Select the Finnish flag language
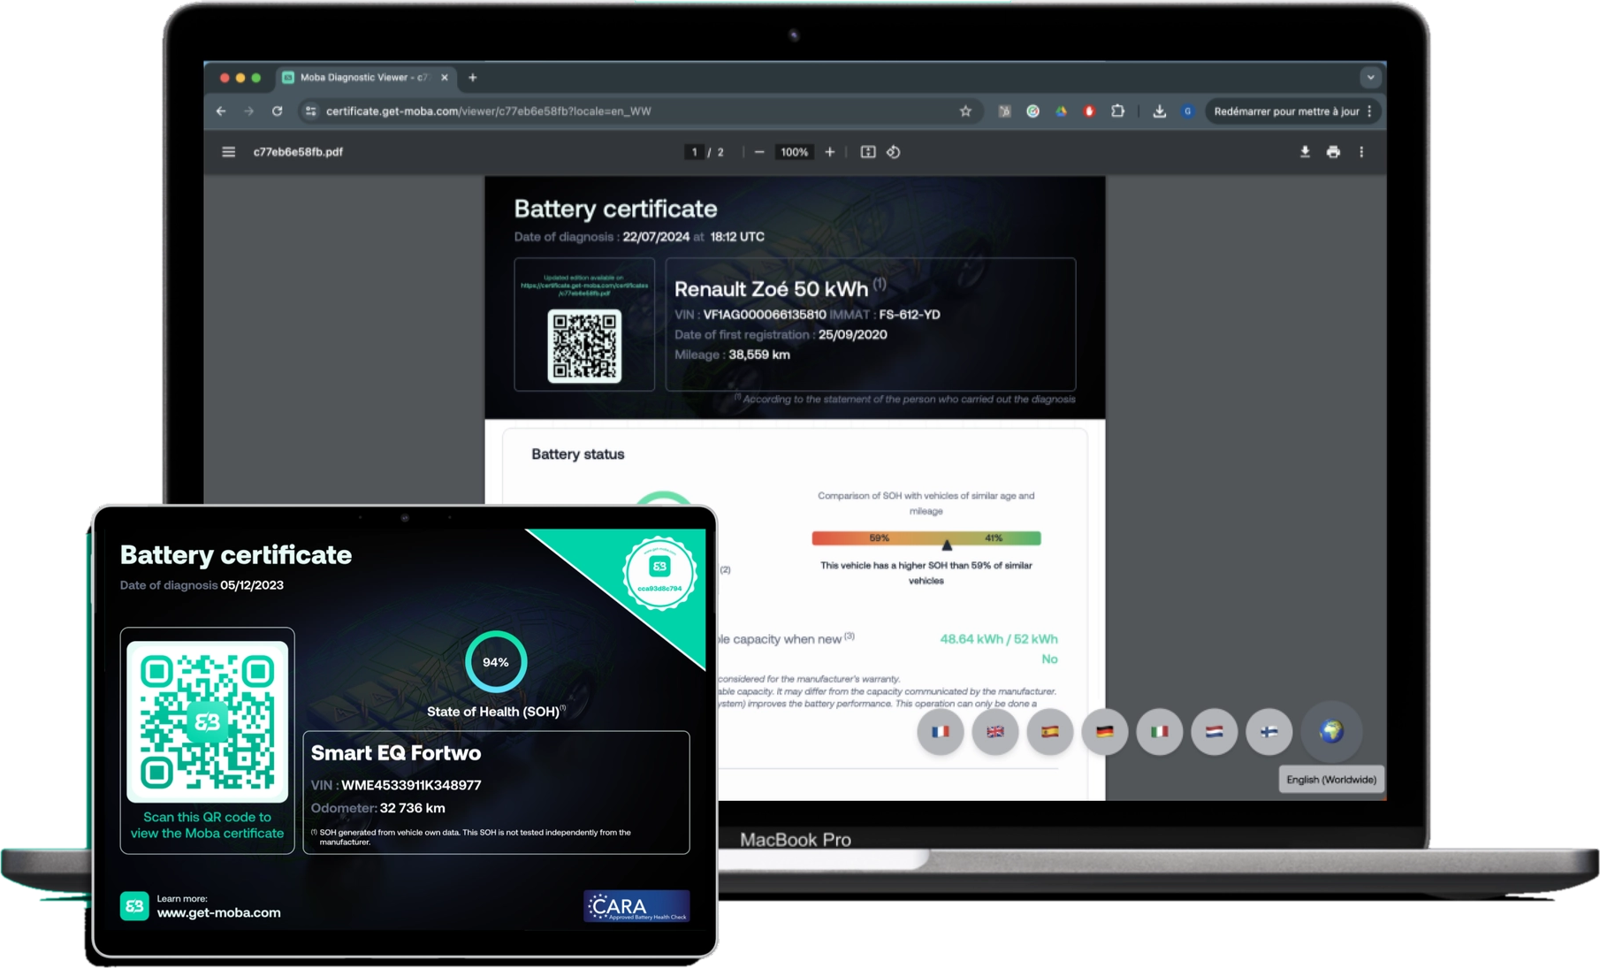The height and width of the screenshot is (968, 1600). coord(1269,732)
